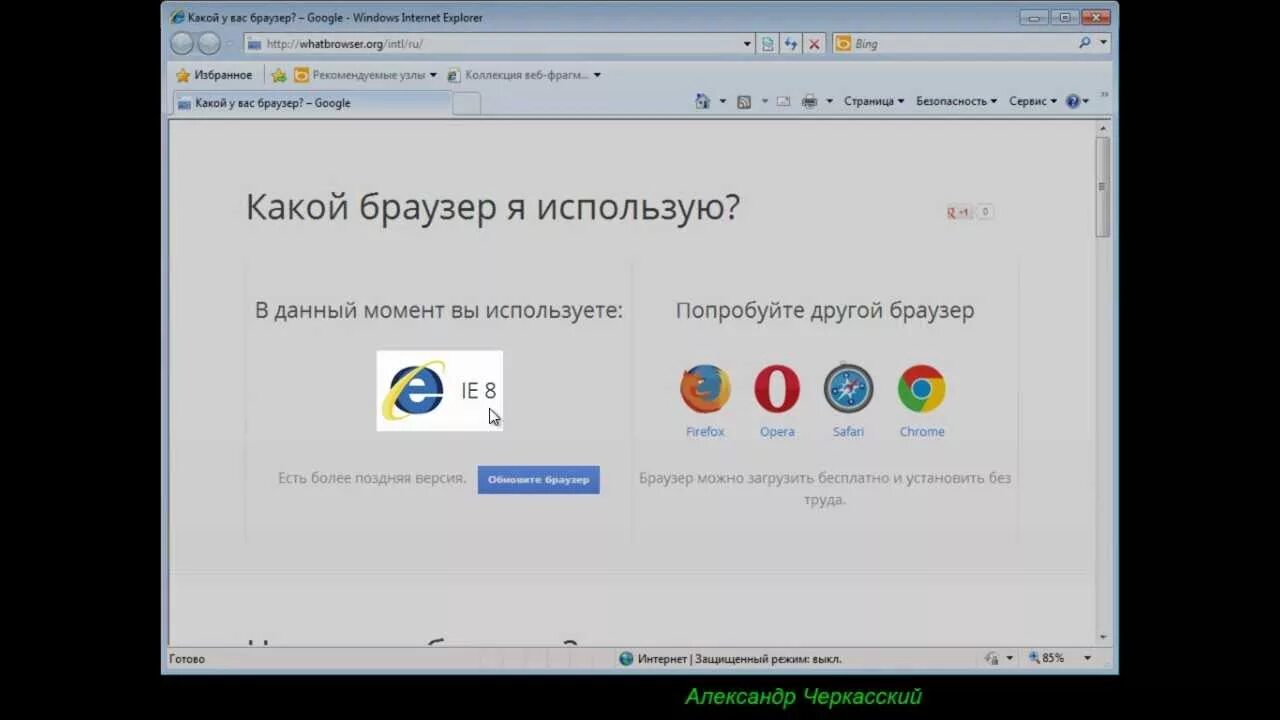The image size is (1280, 720).
Task: Click the search magnifier icon
Action: (x=1085, y=43)
